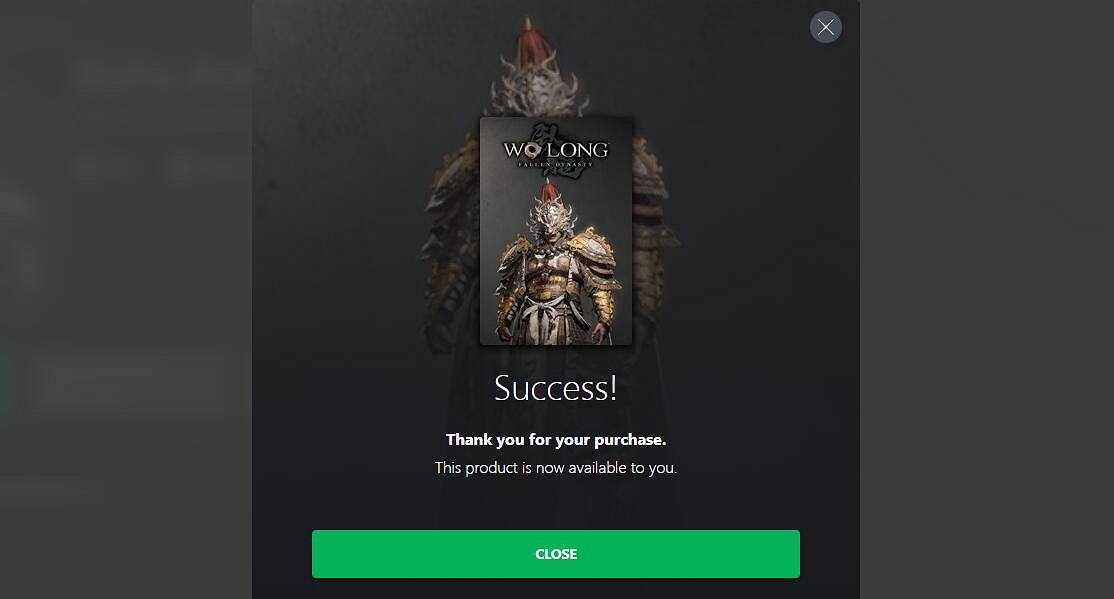Click the dimmed background right of the dialog
Screen dimensions: 1114x599
[x=987, y=299]
